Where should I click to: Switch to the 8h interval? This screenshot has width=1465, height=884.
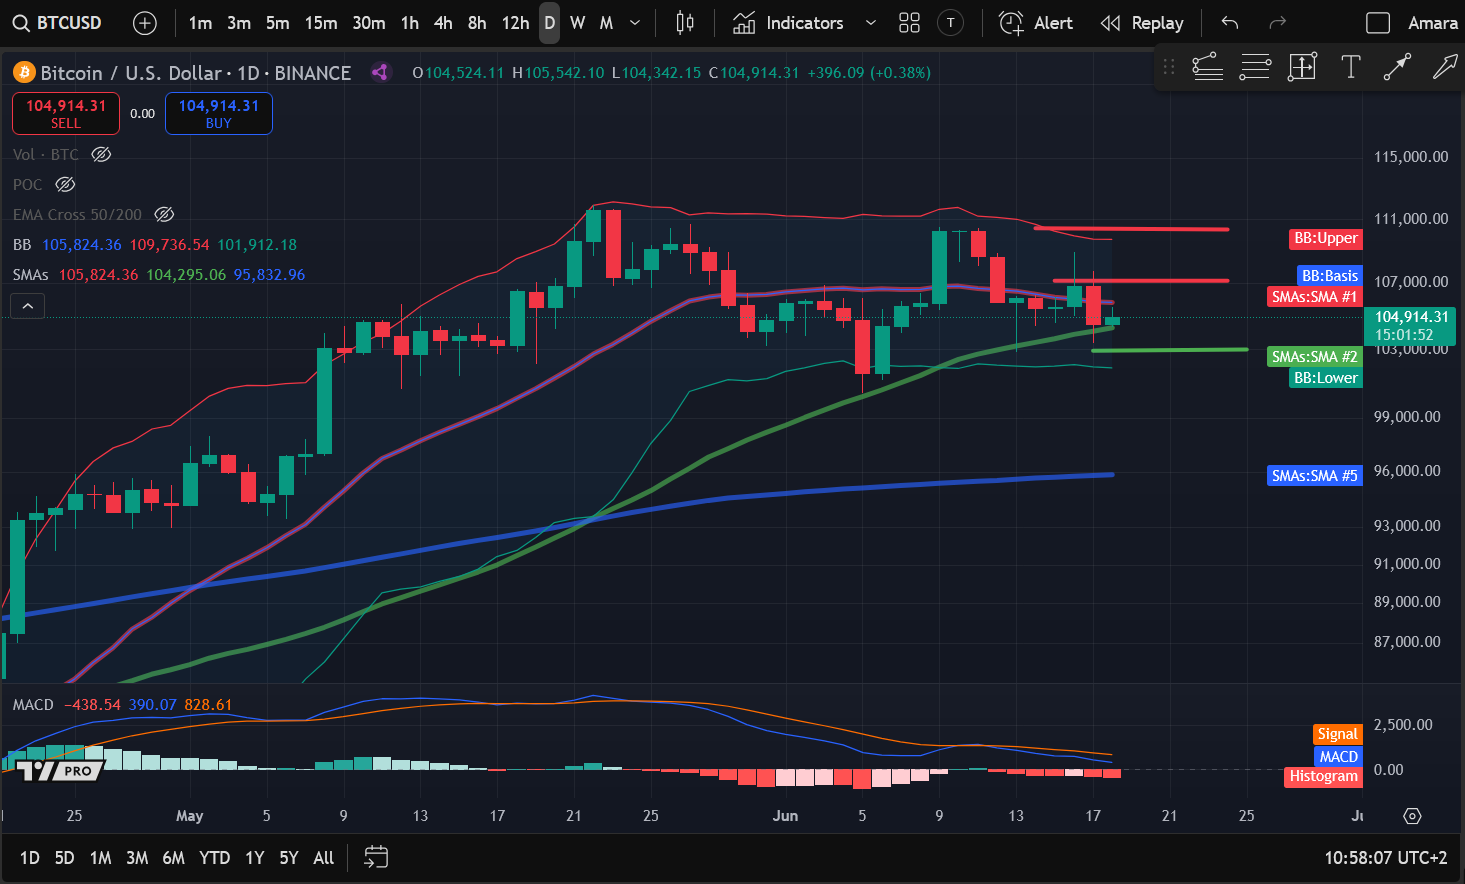tap(477, 23)
